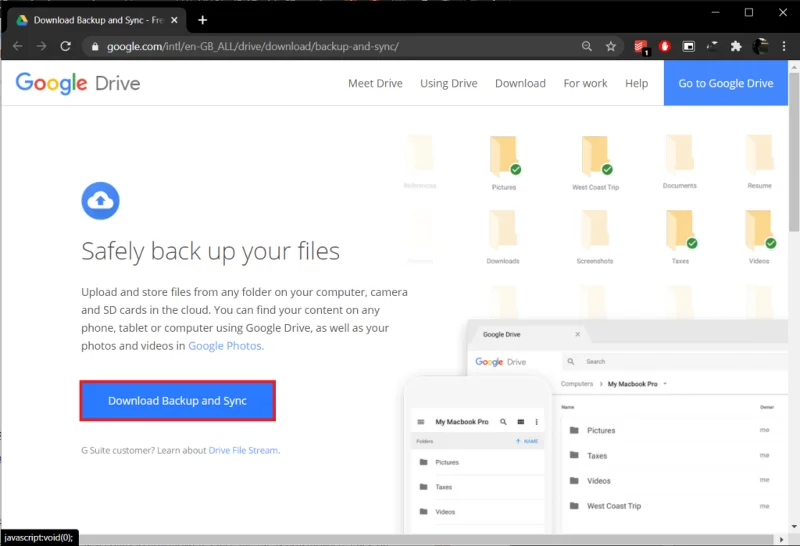Click the blue cloud upload icon
The width and height of the screenshot is (800, 546).
pyautogui.click(x=101, y=201)
